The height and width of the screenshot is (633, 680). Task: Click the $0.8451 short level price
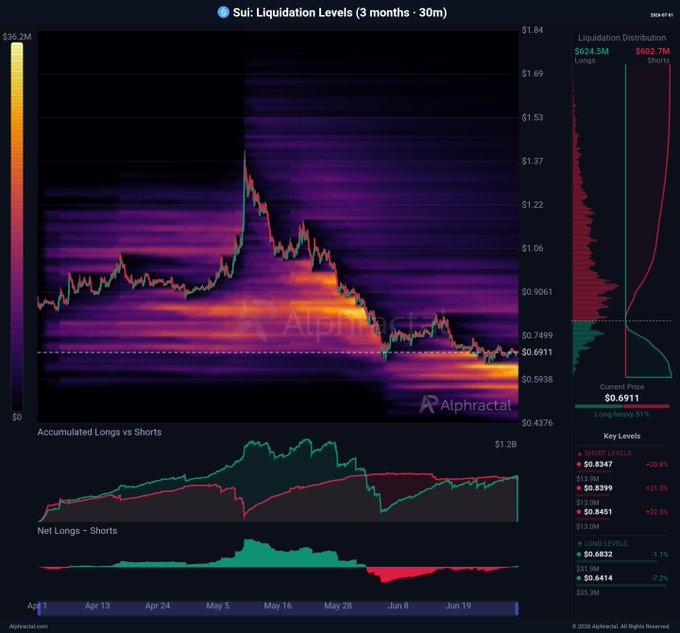click(x=598, y=512)
